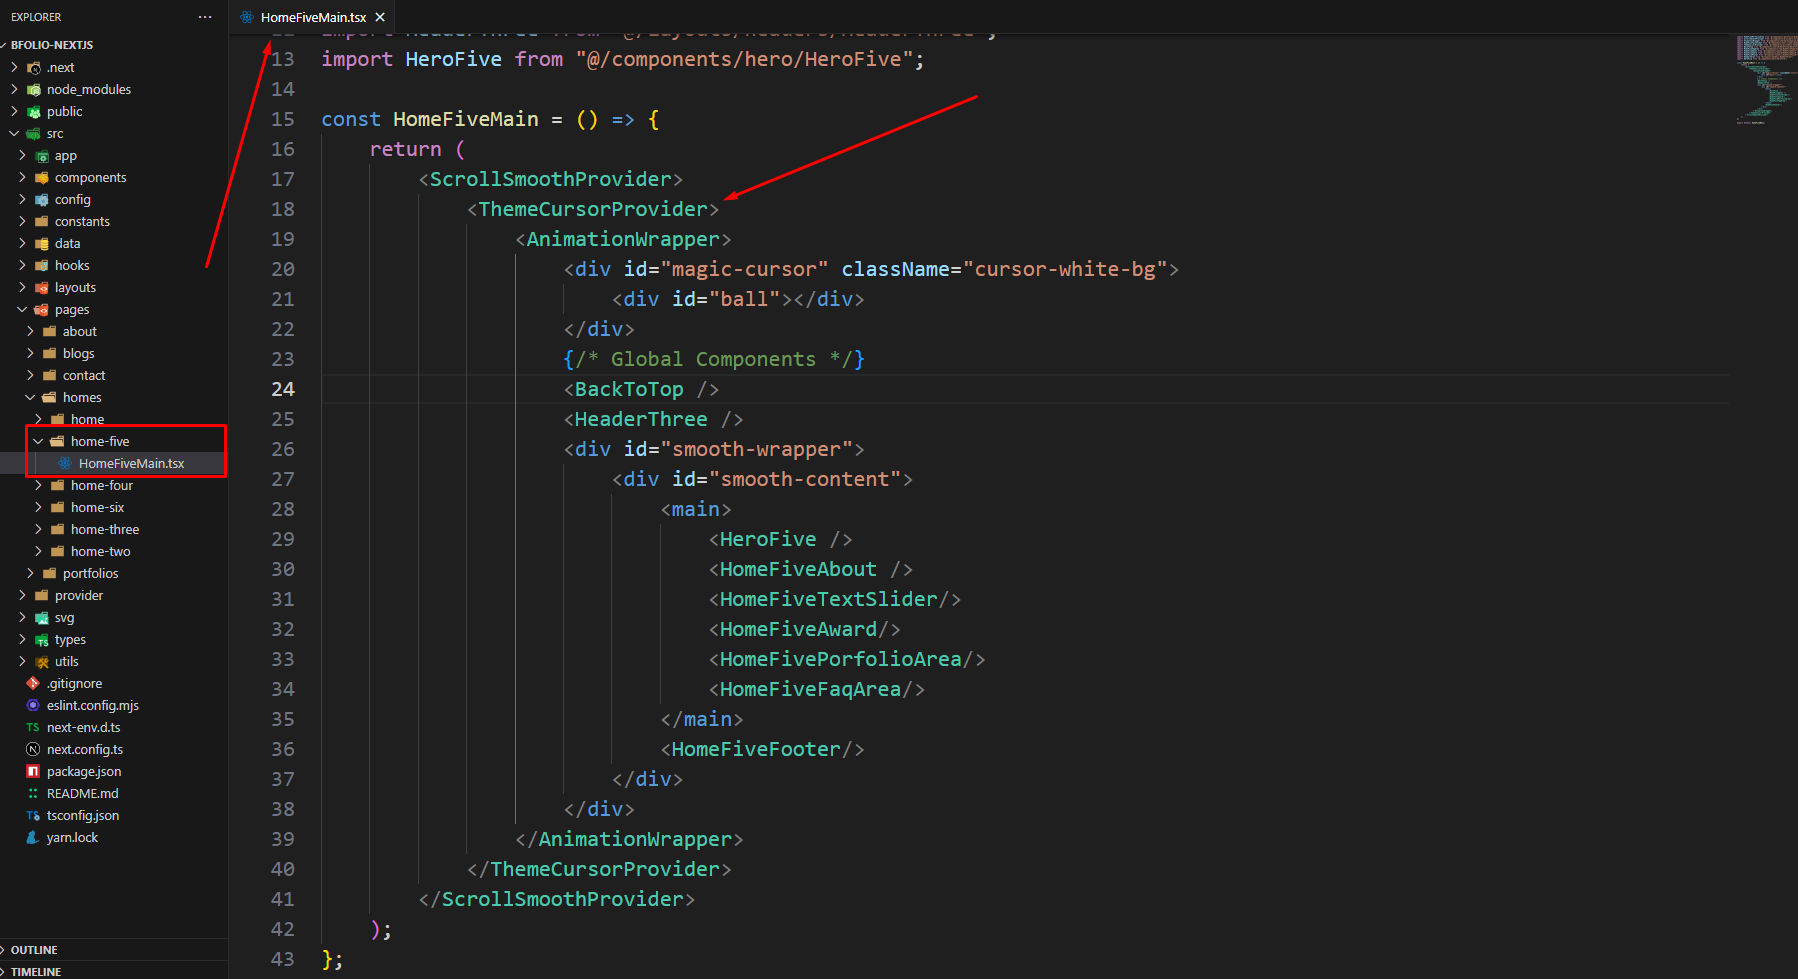This screenshot has height=979, width=1798.
Task: Open eslint.config.mjs in the explorer
Action: (x=92, y=705)
